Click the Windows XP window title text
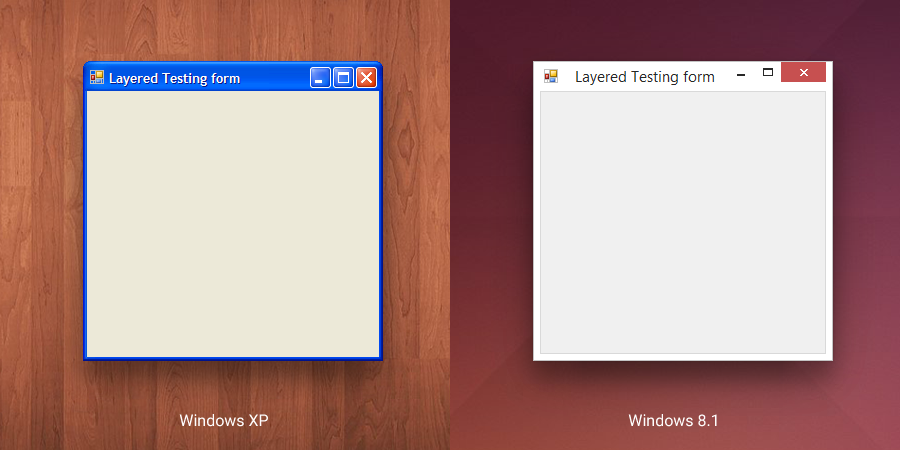This screenshot has height=450, width=900. pos(174,78)
